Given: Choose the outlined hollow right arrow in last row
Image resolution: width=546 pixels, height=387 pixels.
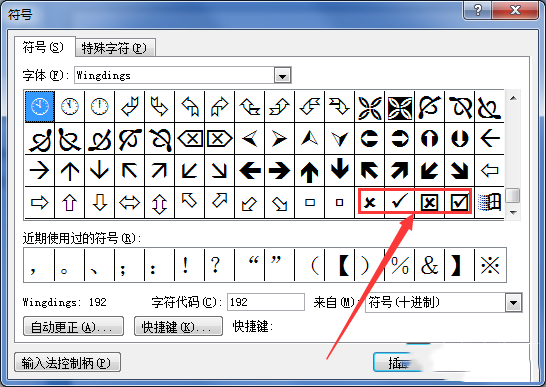Looking at the screenshot, I should point(40,203).
